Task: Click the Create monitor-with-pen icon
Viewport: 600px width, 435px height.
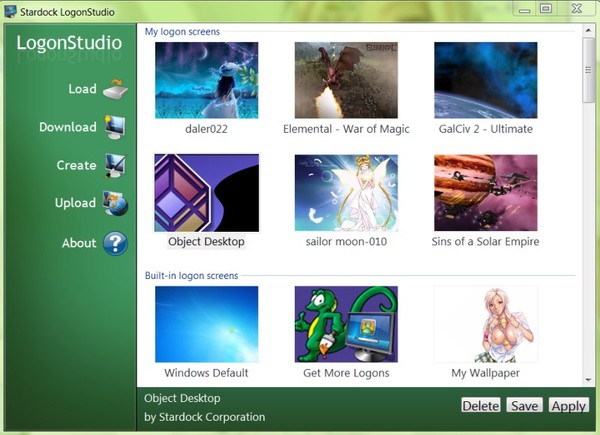Action: click(x=115, y=165)
